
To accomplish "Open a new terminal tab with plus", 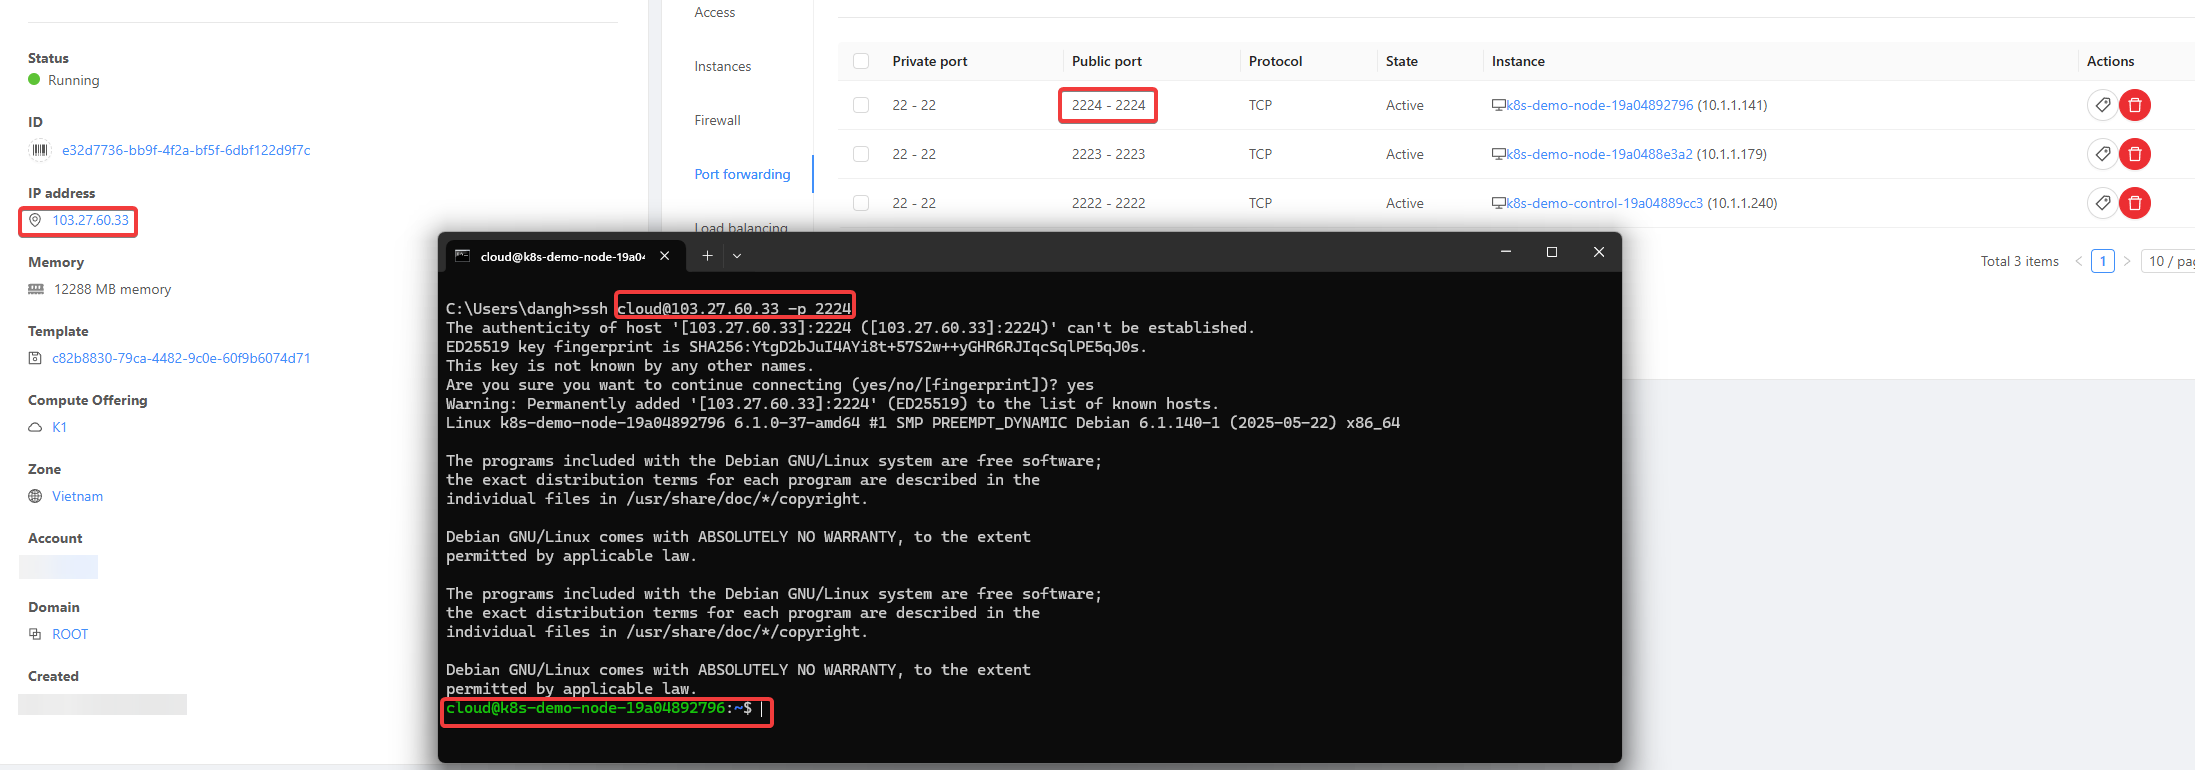I will tap(707, 256).
